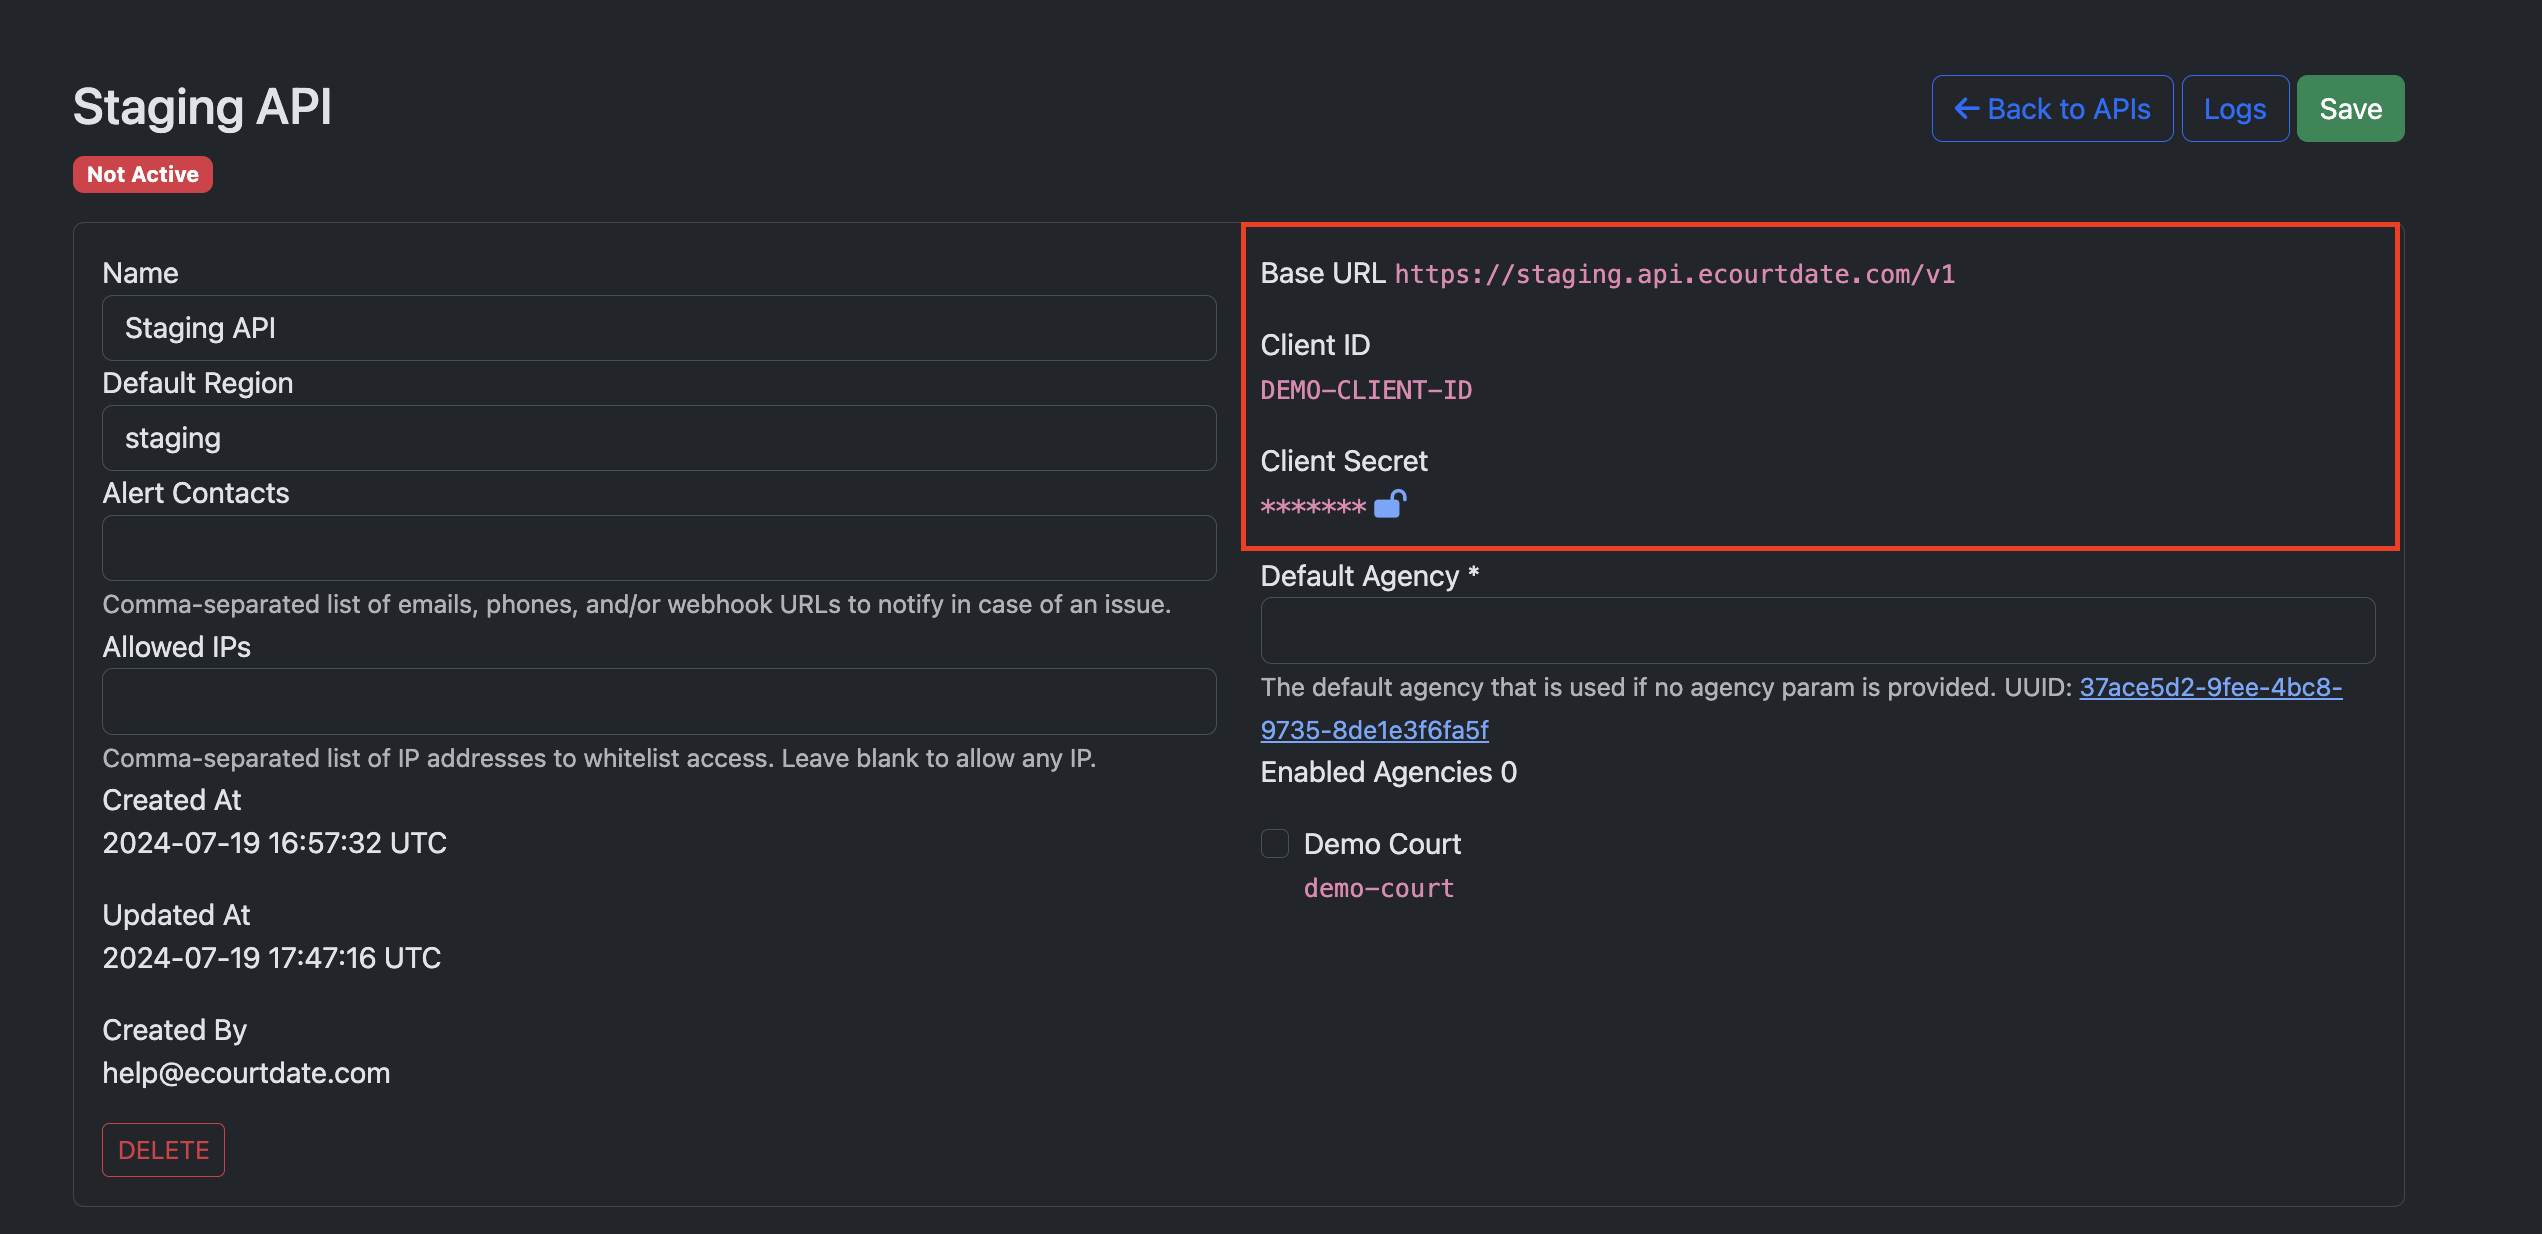Click the Staging API page heading

click(x=202, y=107)
